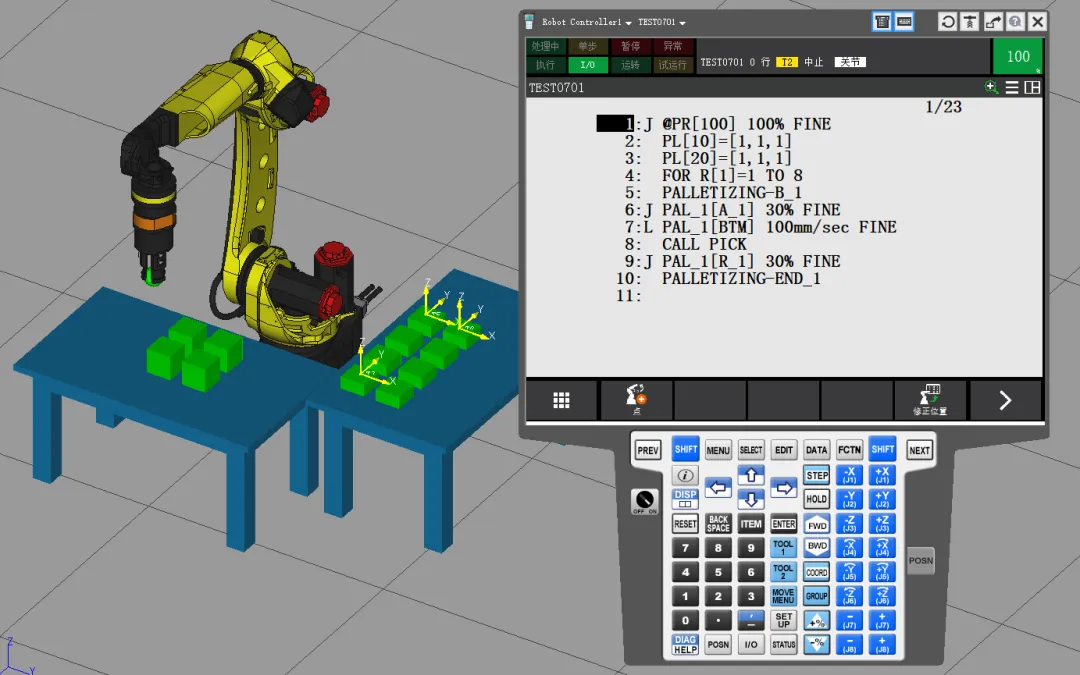Click the SET UP key

click(x=784, y=621)
